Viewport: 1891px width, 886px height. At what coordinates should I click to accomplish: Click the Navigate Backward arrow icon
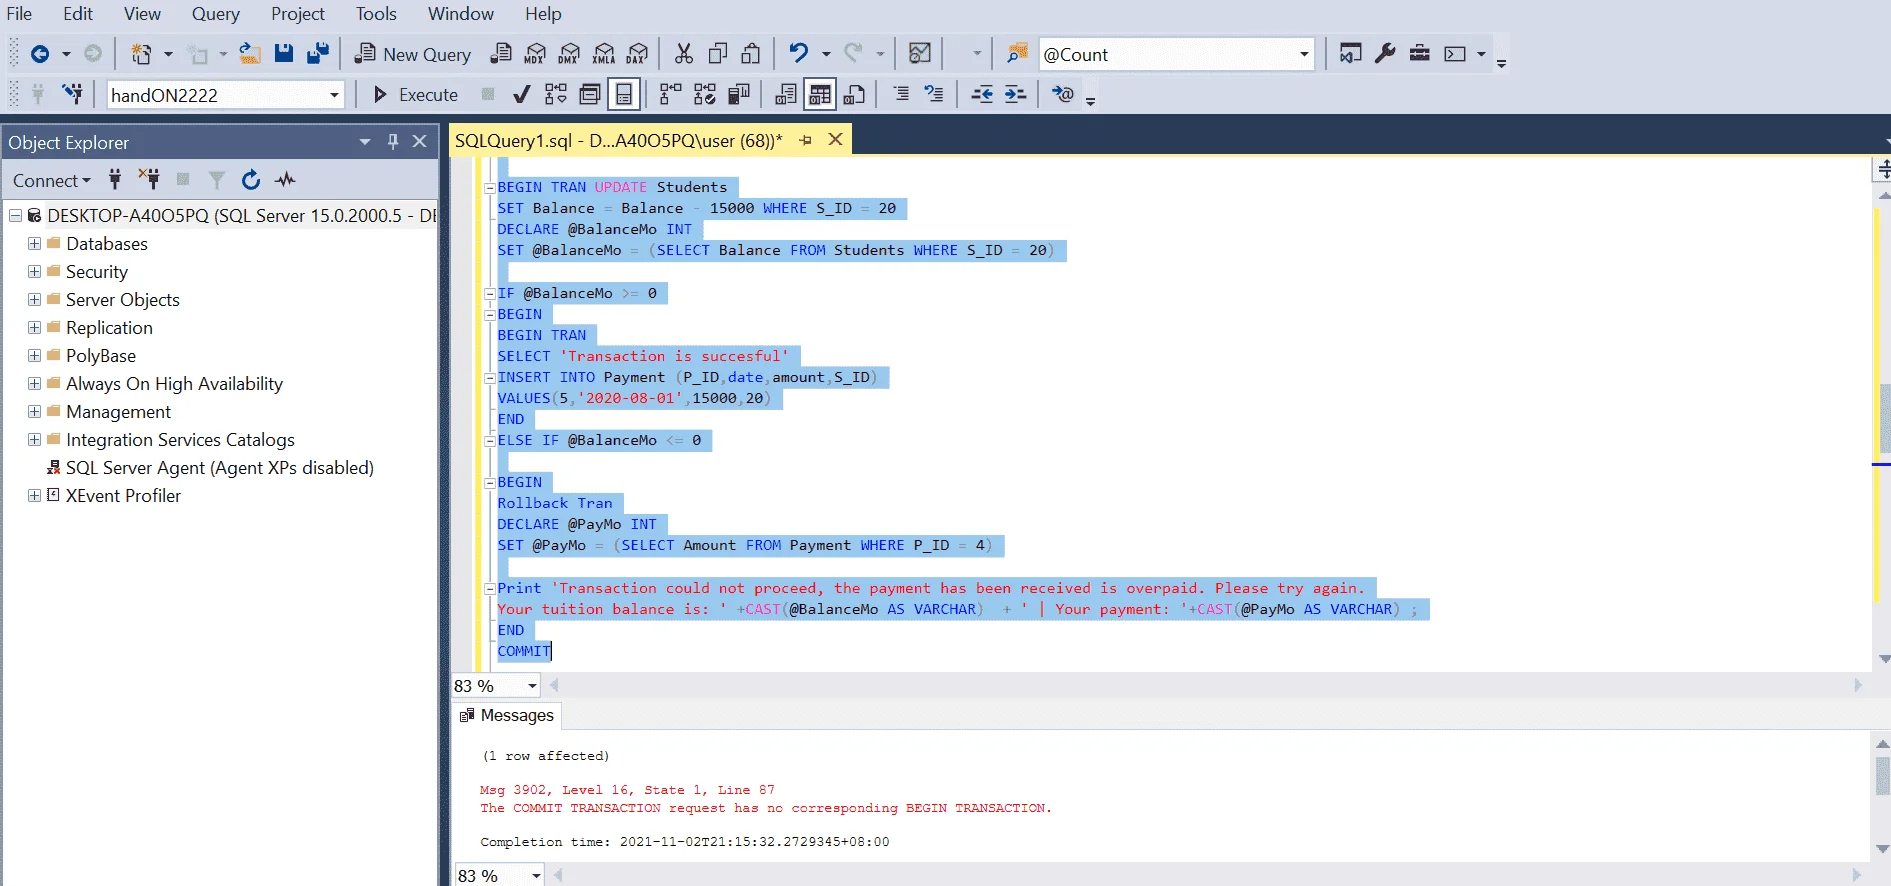pos(40,54)
